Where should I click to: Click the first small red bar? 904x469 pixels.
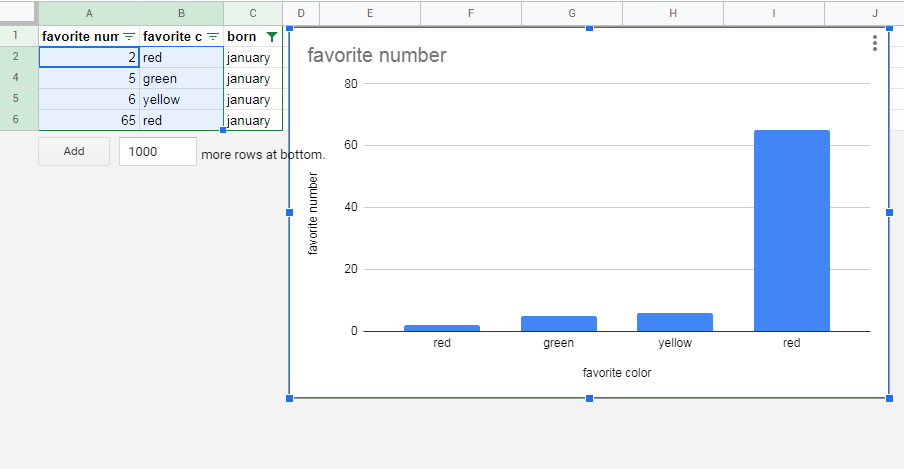tap(442, 328)
